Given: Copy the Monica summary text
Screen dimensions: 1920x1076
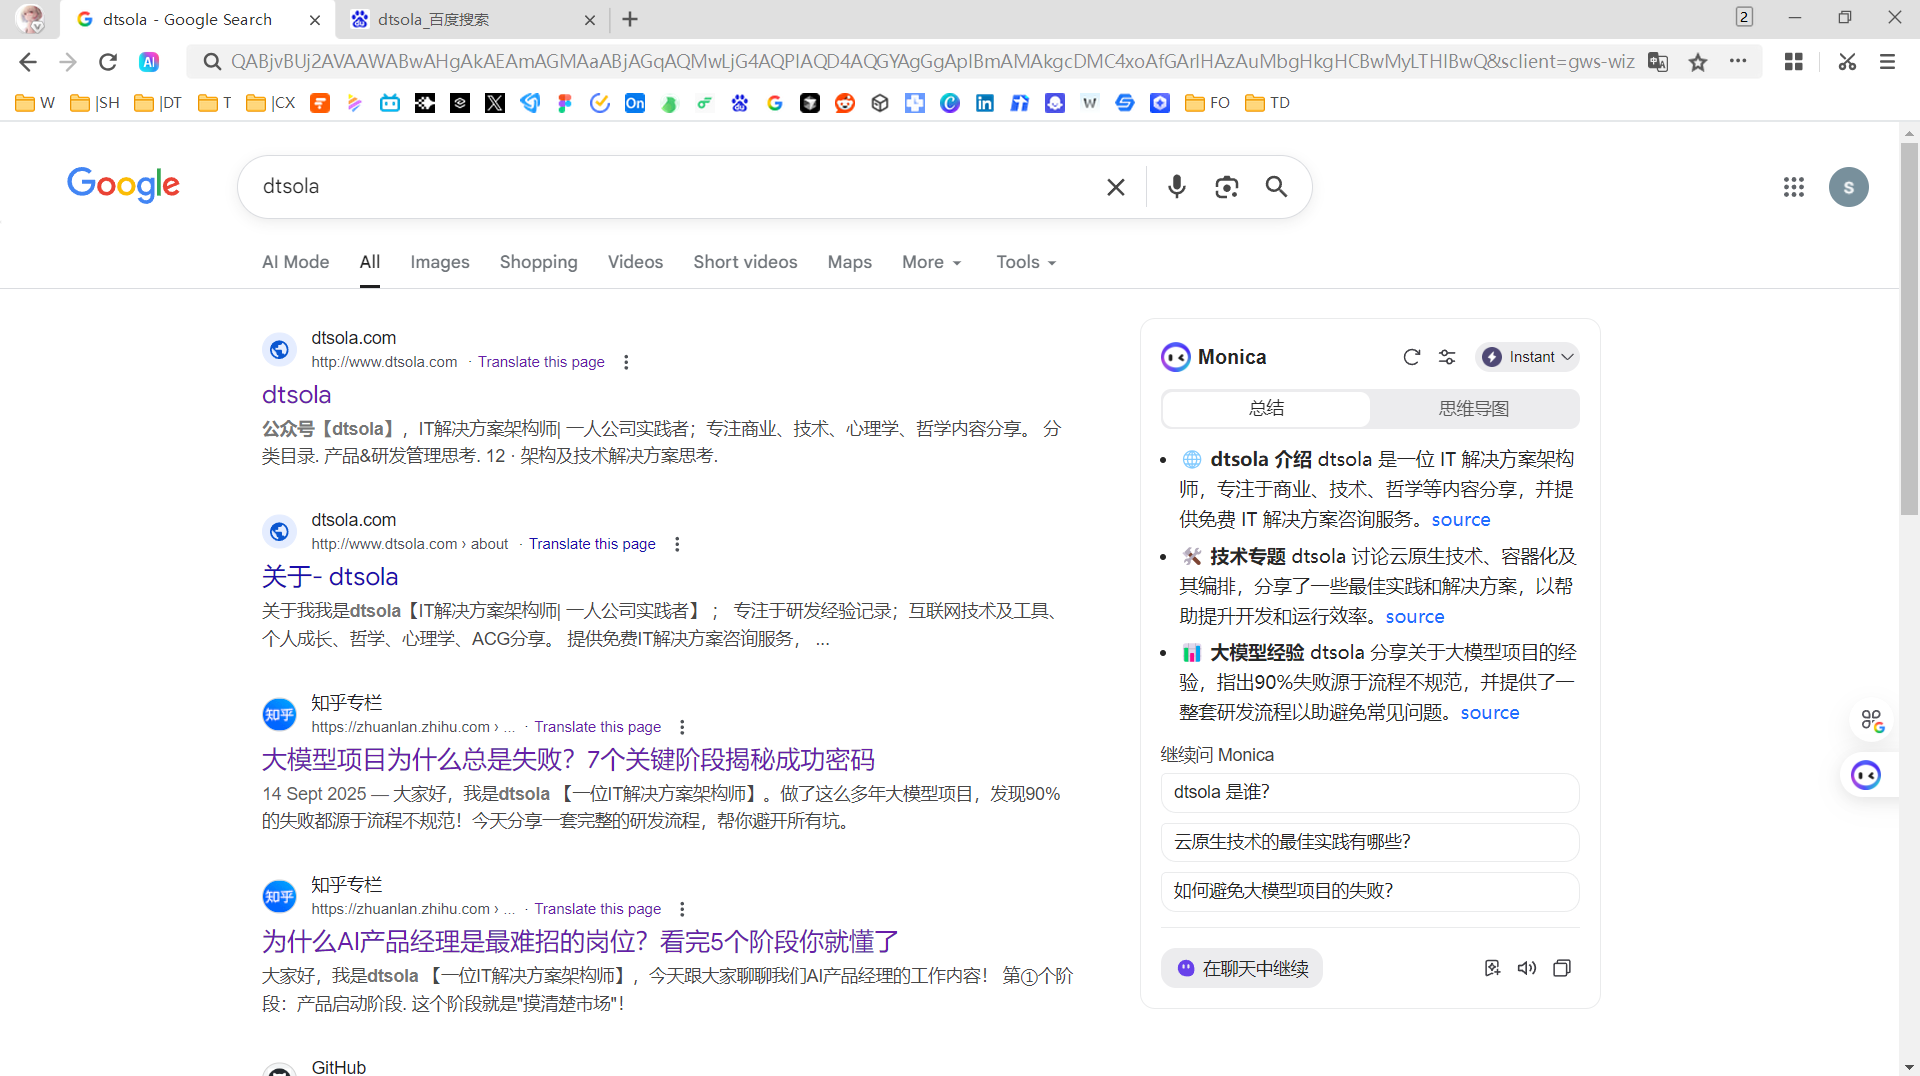Looking at the screenshot, I should tap(1561, 968).
